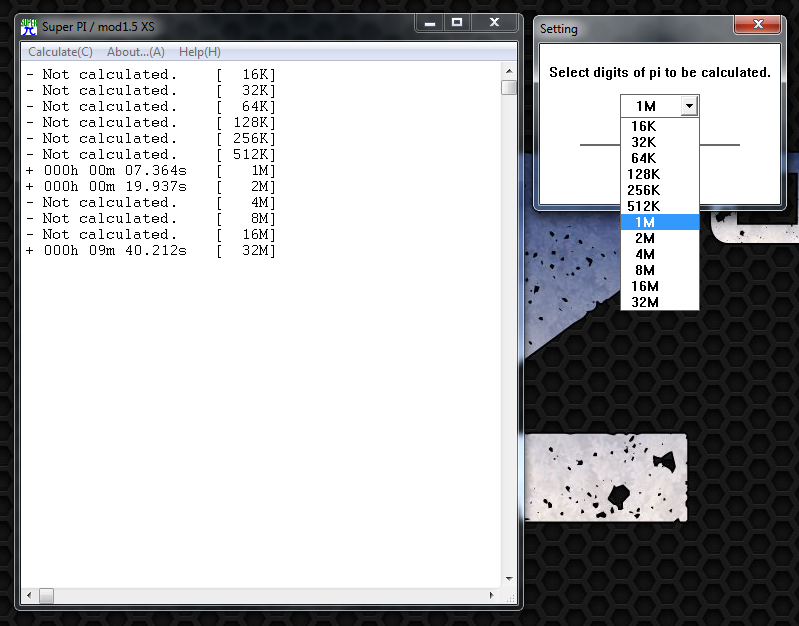799x626 pixels.
Task: Open the About...(A) menu
Action: 136,52
